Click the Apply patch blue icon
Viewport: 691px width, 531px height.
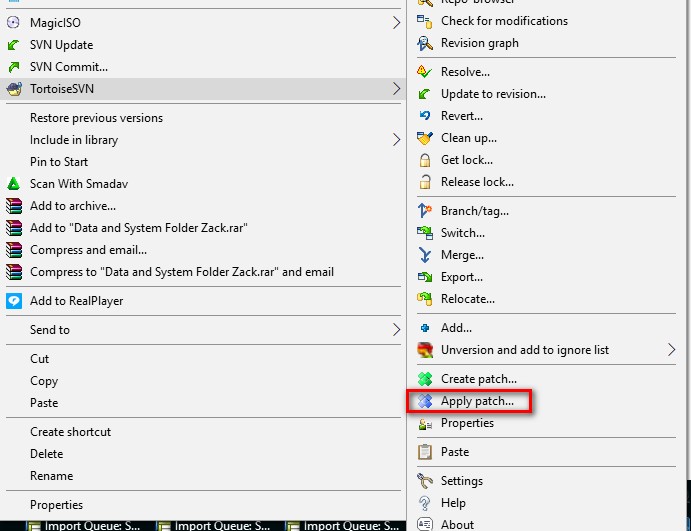[425, 401]
